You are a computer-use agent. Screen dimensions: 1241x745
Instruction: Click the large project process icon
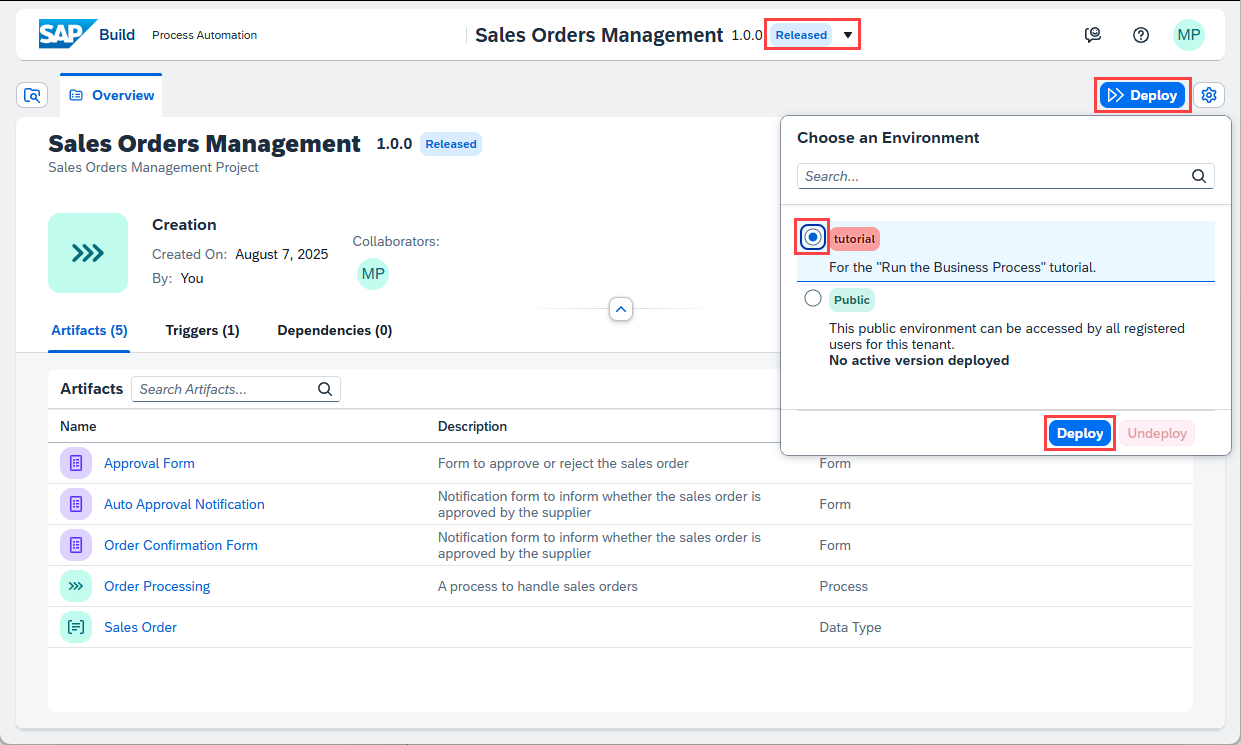pos(88,253)
